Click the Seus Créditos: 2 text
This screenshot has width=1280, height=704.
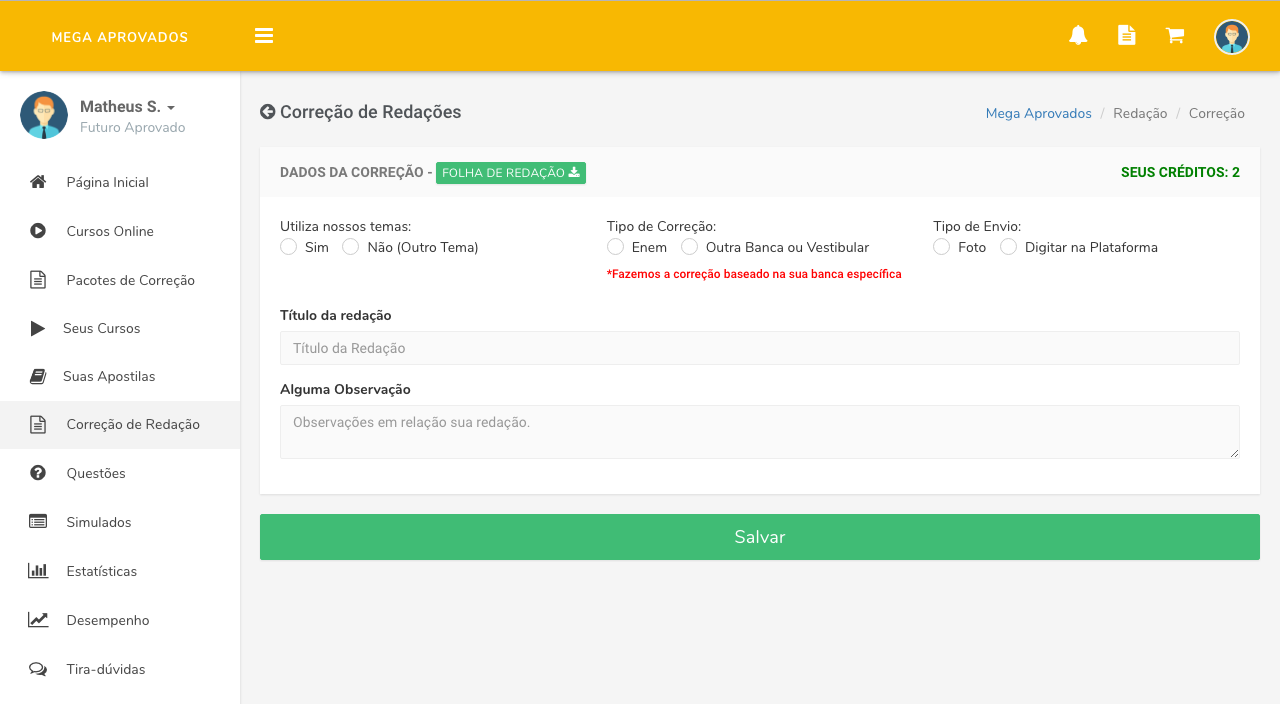[x=1180, y=172]
